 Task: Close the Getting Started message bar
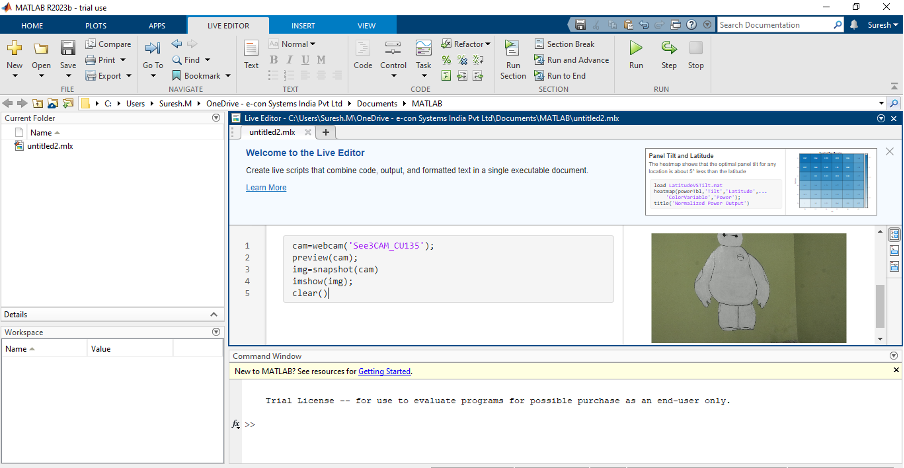tap(896, 370)
